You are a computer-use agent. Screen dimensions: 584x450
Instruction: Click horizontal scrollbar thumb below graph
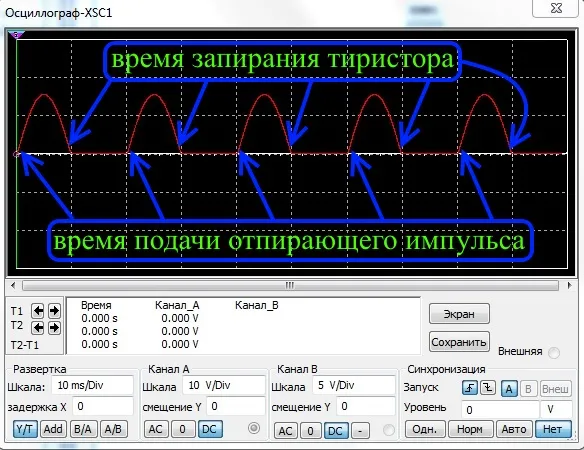tap(290, 286)
